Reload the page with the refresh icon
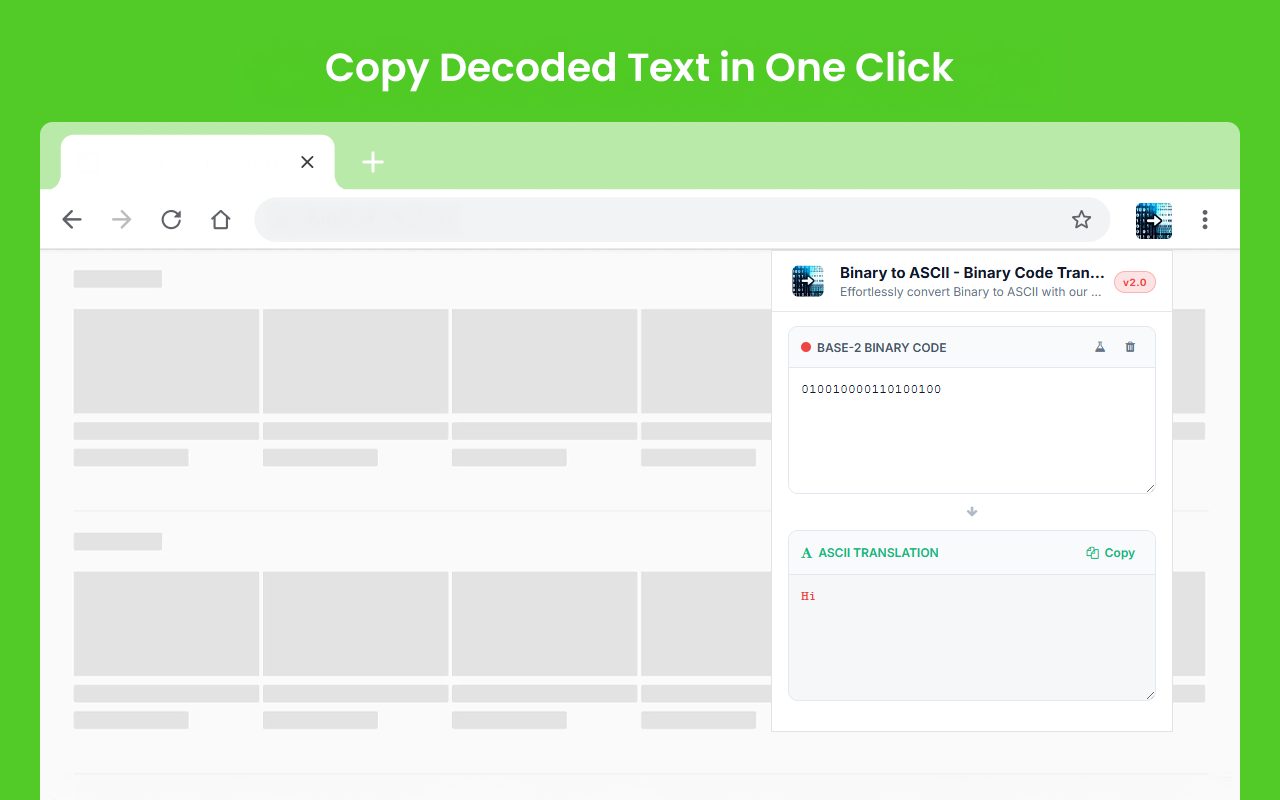This screenshot has width=1280, height=800. [x=171, y=220]
